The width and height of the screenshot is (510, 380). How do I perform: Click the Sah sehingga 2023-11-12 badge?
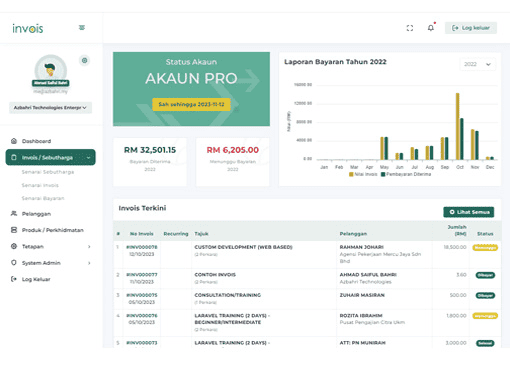pyautogui.click(x=191, y=104)
